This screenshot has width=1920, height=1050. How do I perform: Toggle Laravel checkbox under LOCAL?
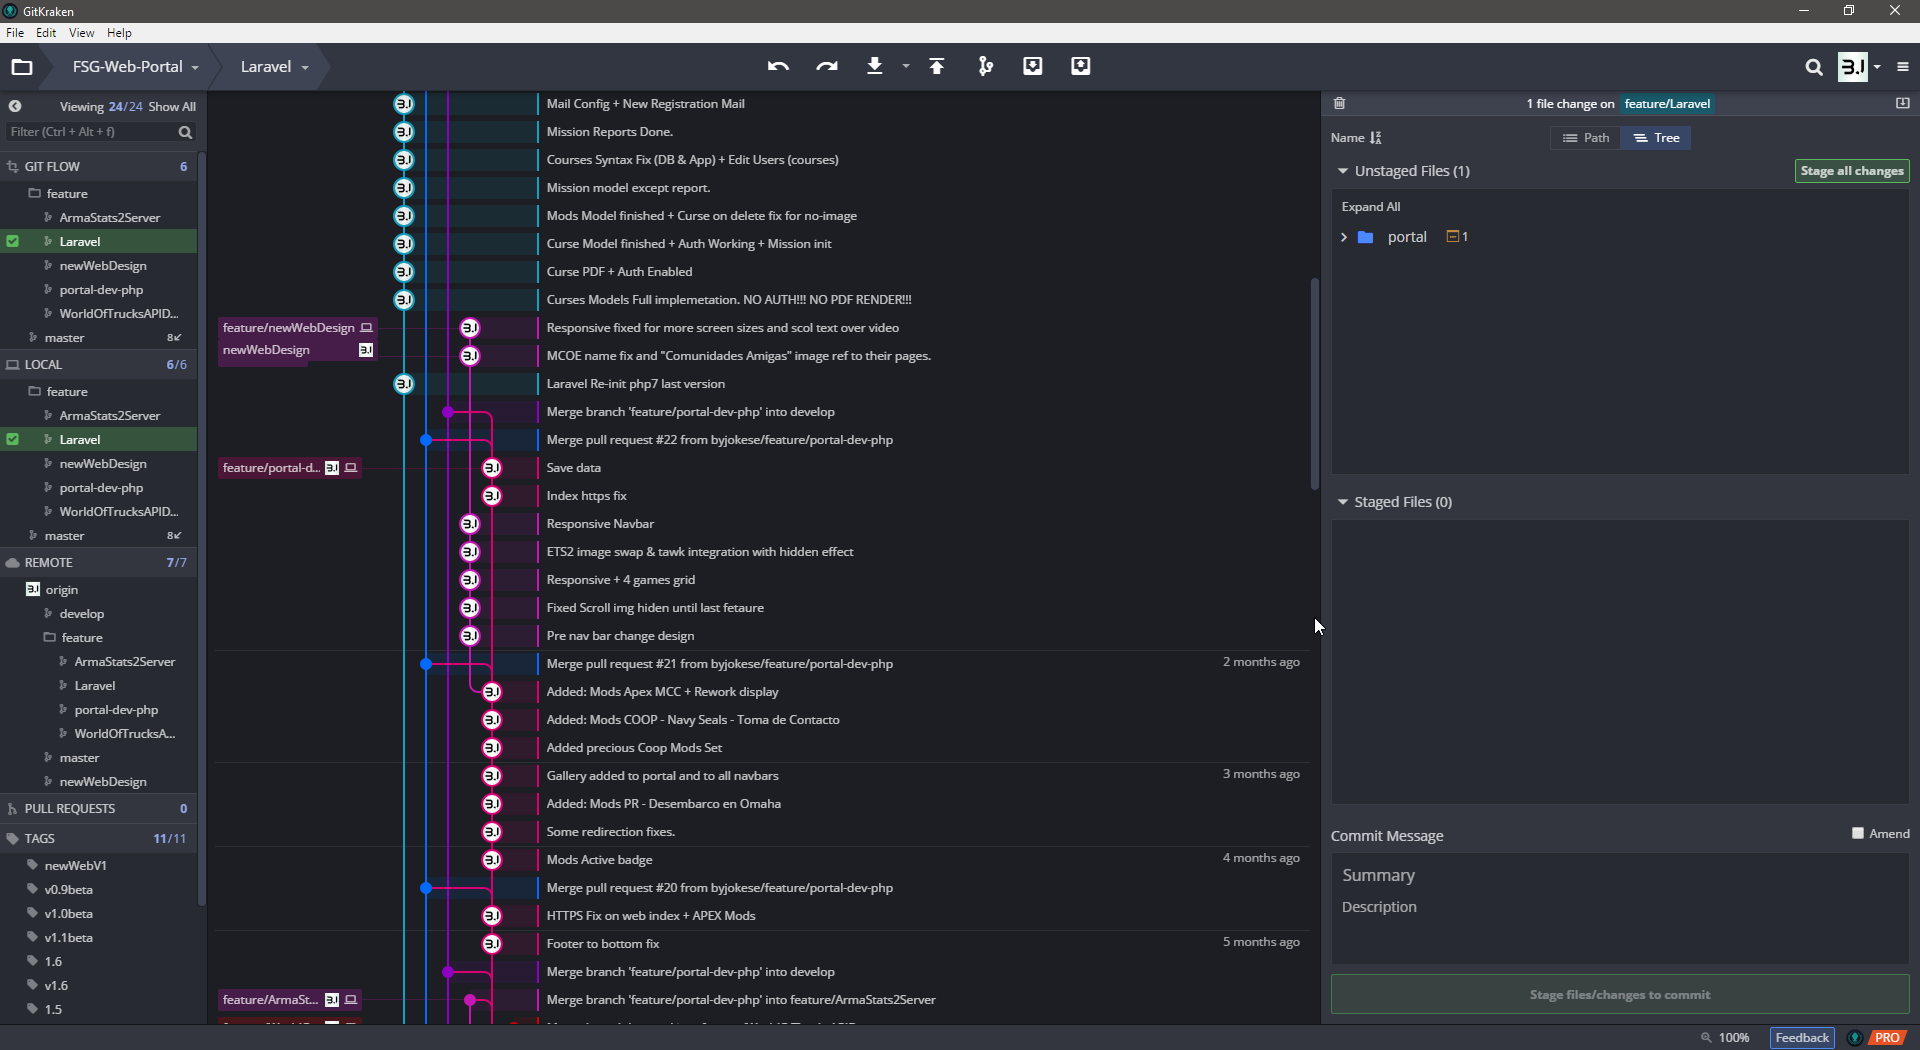[x=12, y=439]
